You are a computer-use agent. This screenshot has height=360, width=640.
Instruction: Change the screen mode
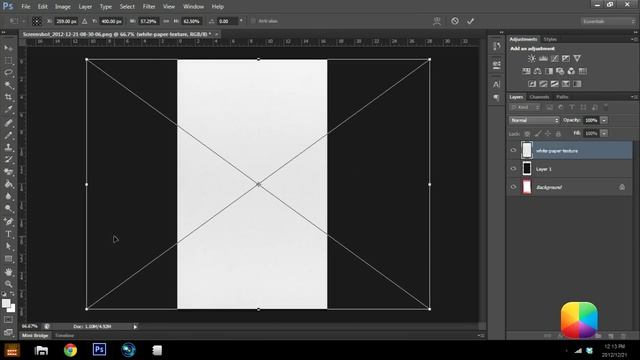[x=8, y=332]
